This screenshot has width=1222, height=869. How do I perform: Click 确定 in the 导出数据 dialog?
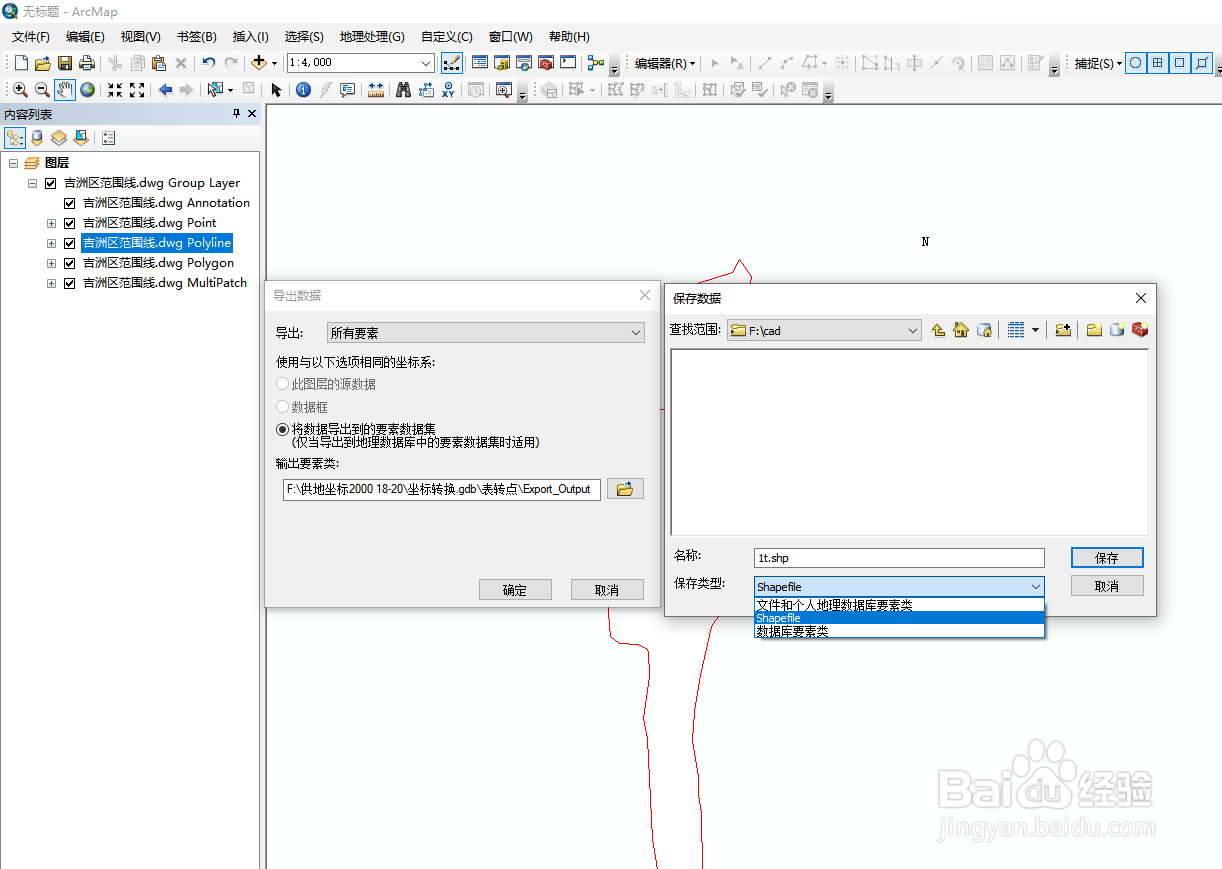tap(515, 589)
